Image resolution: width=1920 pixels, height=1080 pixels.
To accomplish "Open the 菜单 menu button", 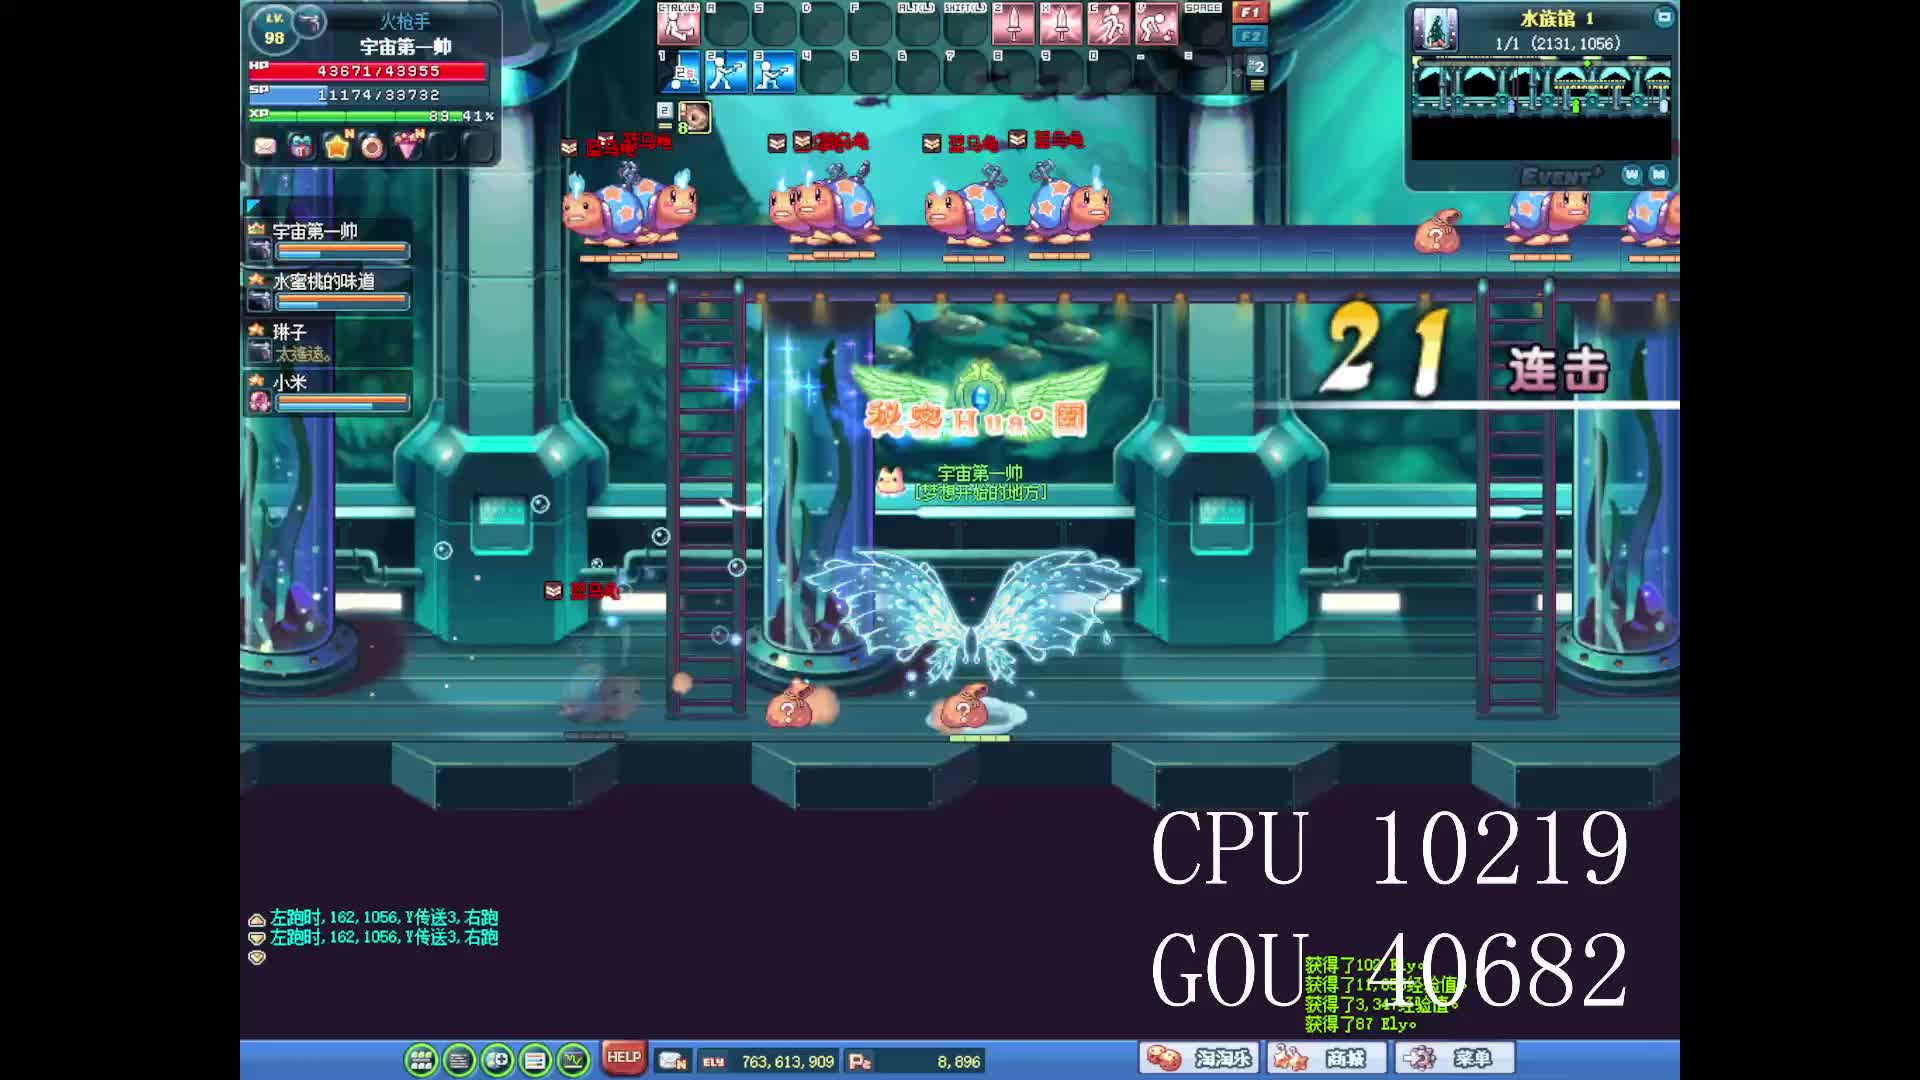I will 1455,1058.
